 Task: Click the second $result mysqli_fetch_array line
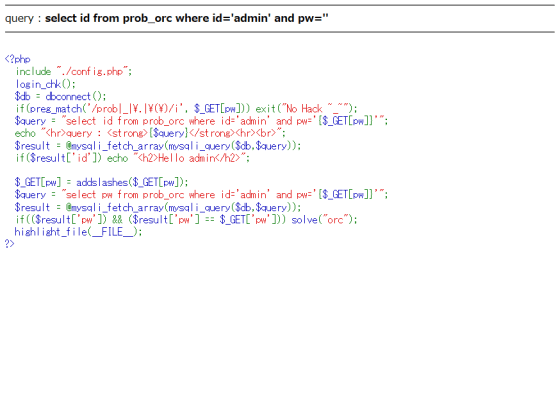[158, 207]
